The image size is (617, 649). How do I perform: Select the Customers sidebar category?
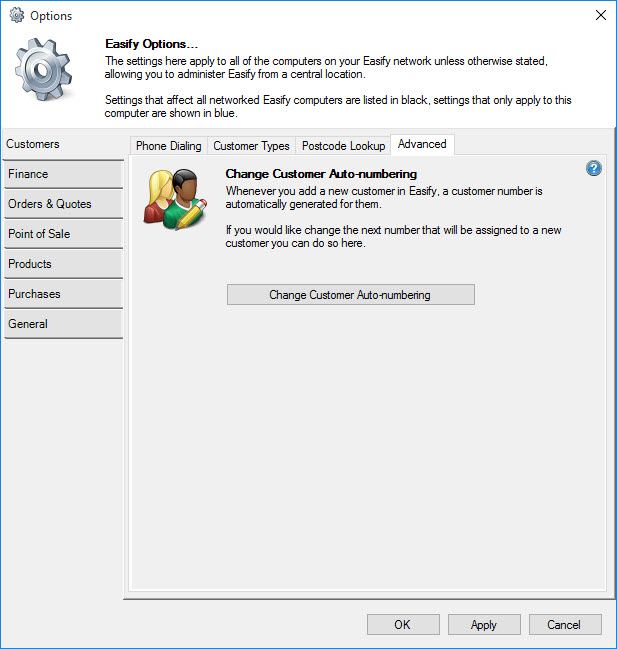click(x=62, y=144)
